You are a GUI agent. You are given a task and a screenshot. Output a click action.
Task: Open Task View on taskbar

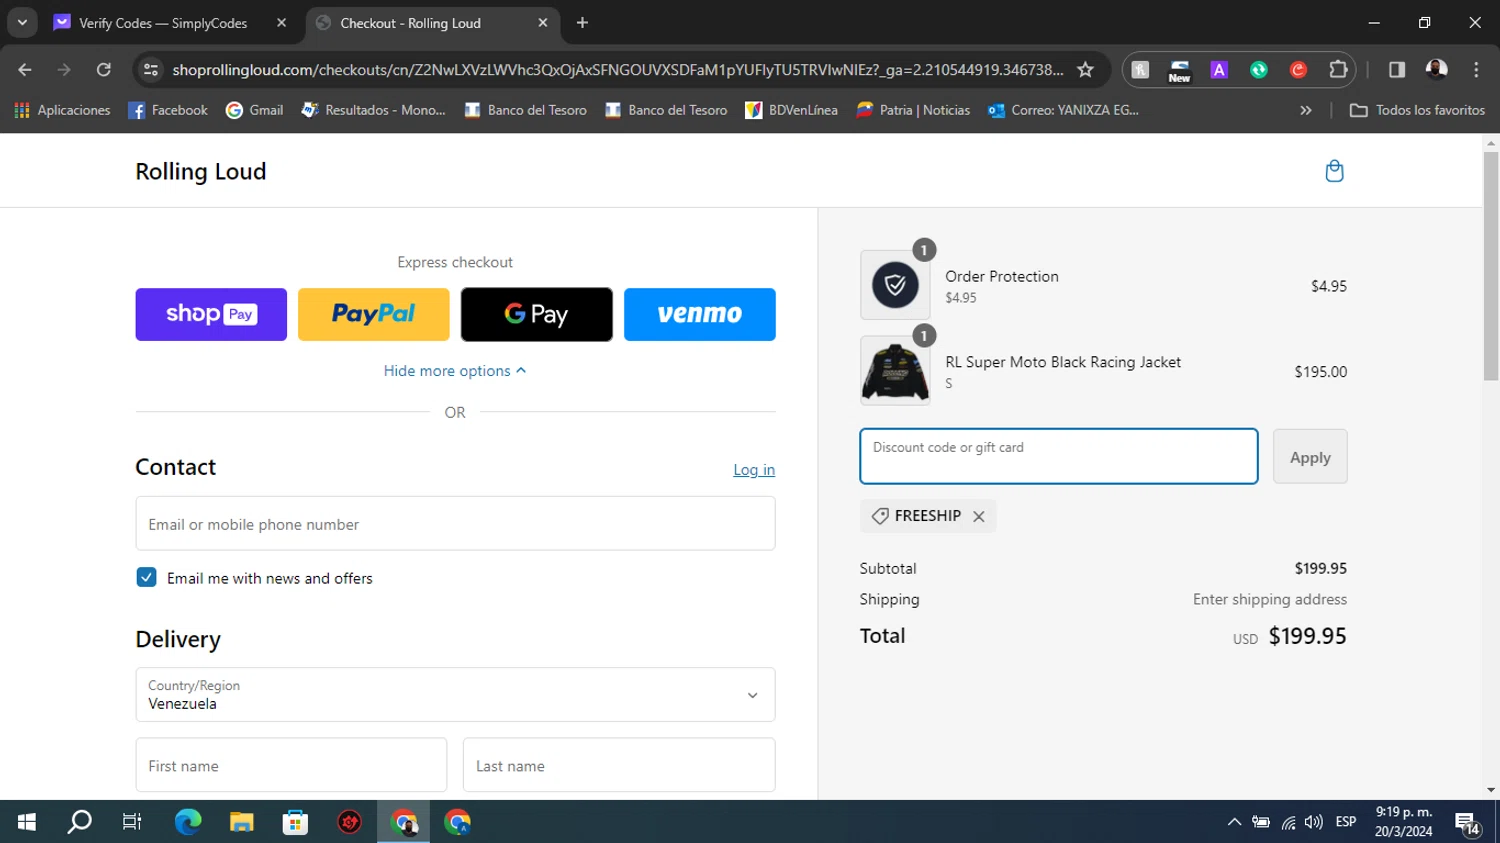pyautogui.click(x=132, y=822)
